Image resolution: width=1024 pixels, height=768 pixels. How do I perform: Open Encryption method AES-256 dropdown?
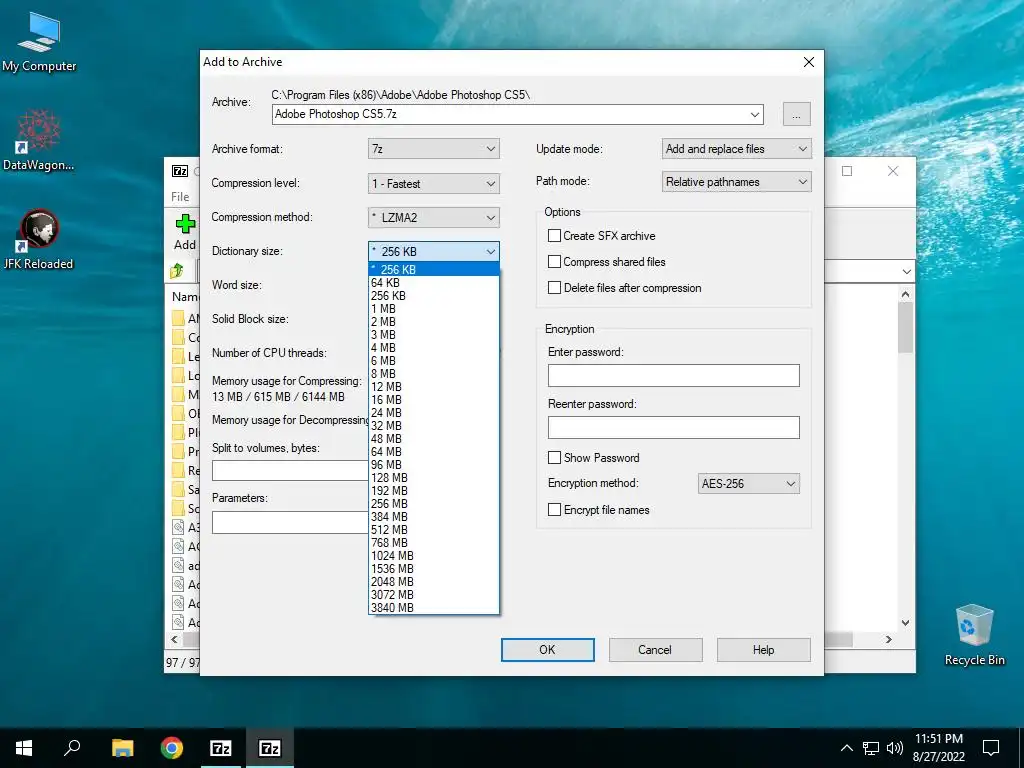[748, 484]
